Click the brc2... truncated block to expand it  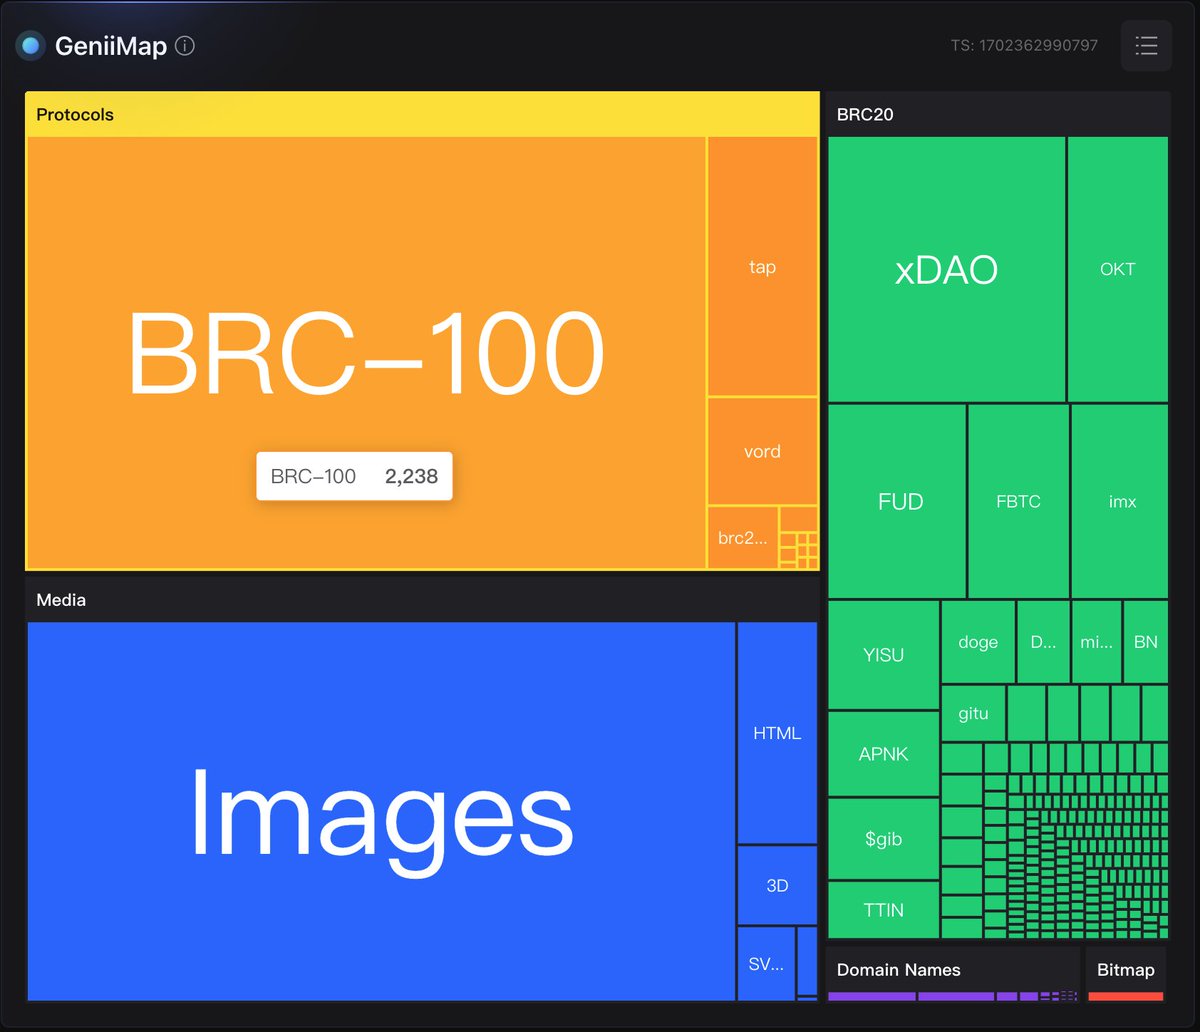[x=740, y=537]
